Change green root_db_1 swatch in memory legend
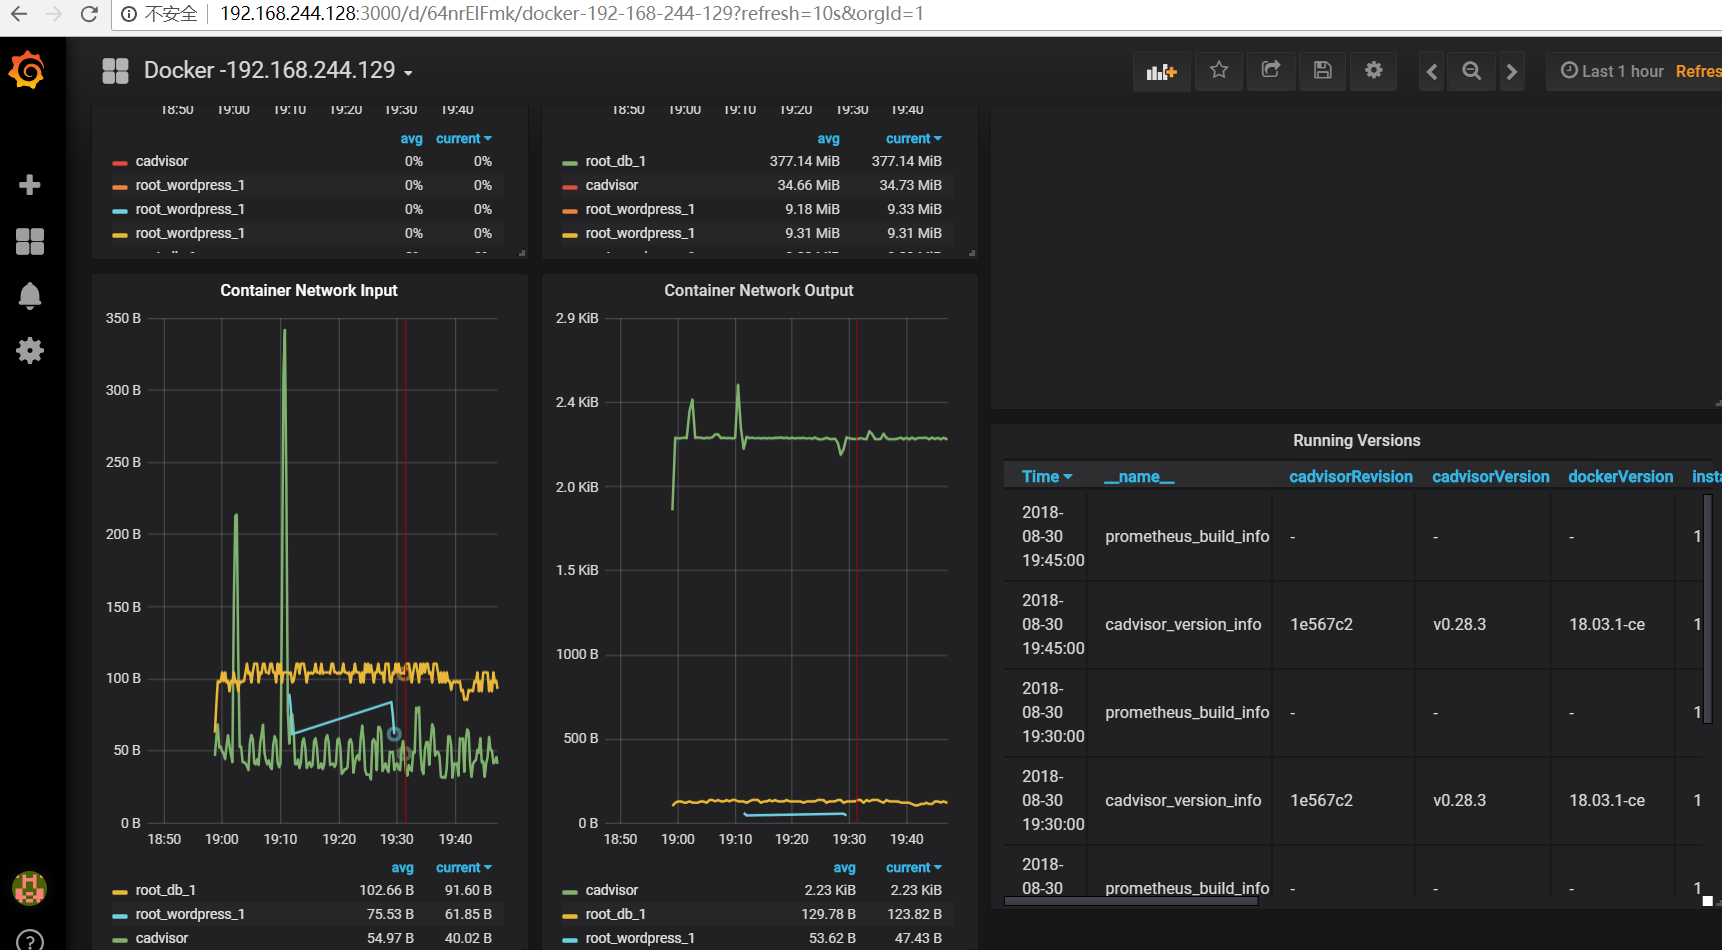Screen dimensions: 1722x950 coord(570,162)
